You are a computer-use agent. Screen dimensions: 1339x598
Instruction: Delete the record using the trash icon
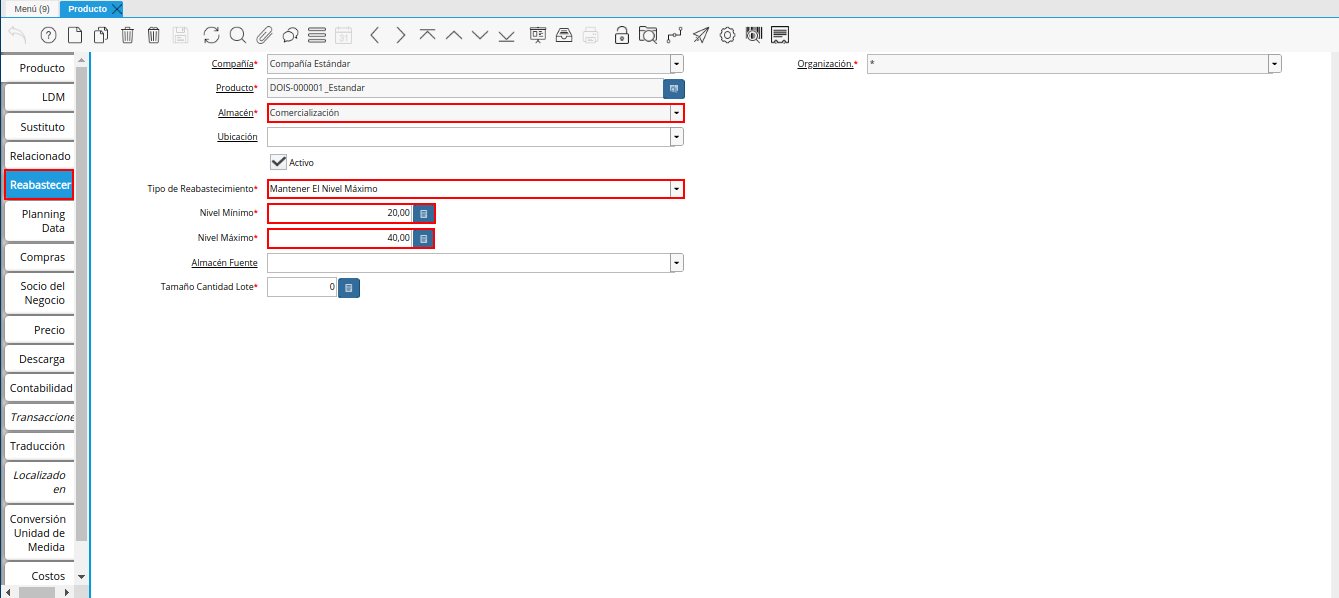(127, 34)
